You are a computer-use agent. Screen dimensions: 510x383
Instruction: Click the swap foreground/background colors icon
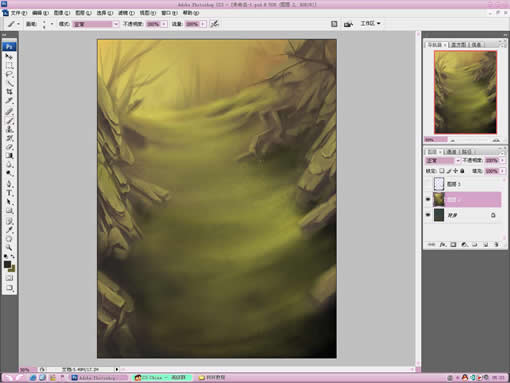pyautogui.click(x=13, y=256)
